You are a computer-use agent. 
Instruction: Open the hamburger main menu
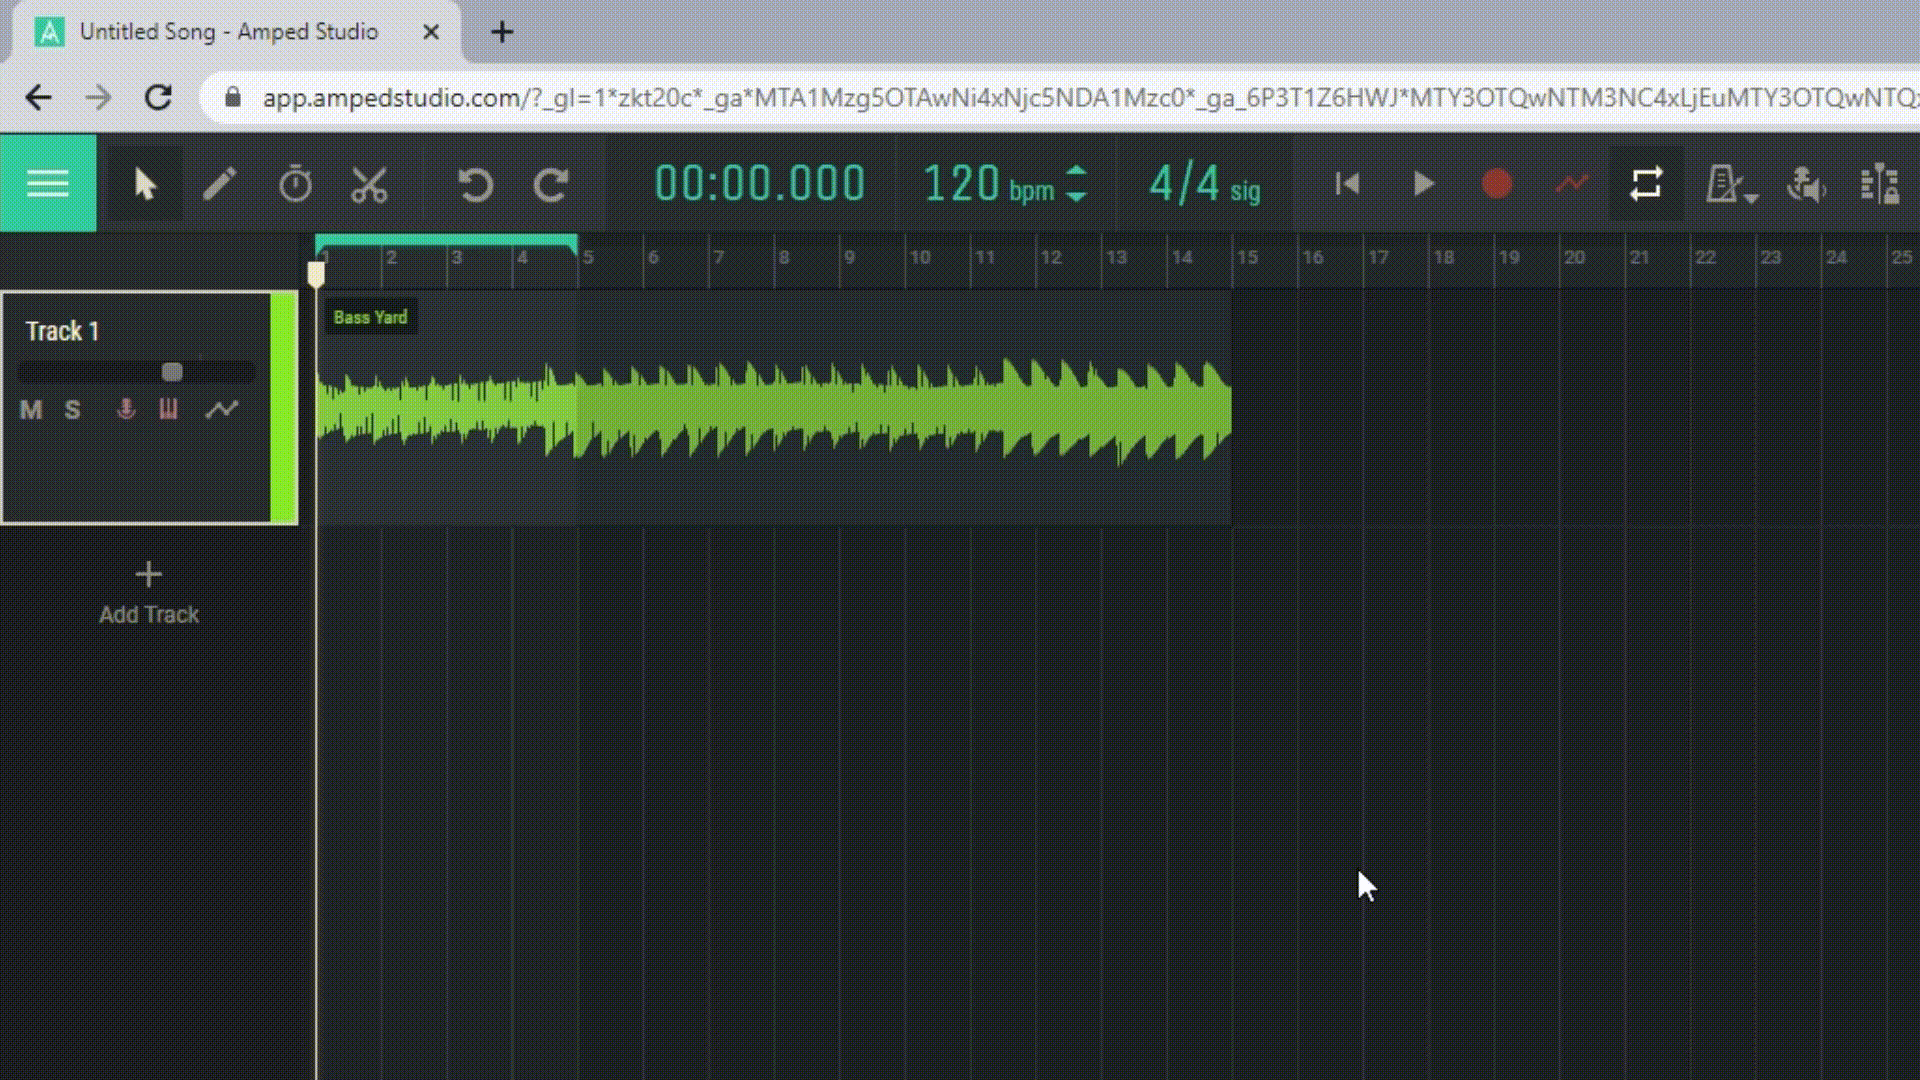coord(47,183)
